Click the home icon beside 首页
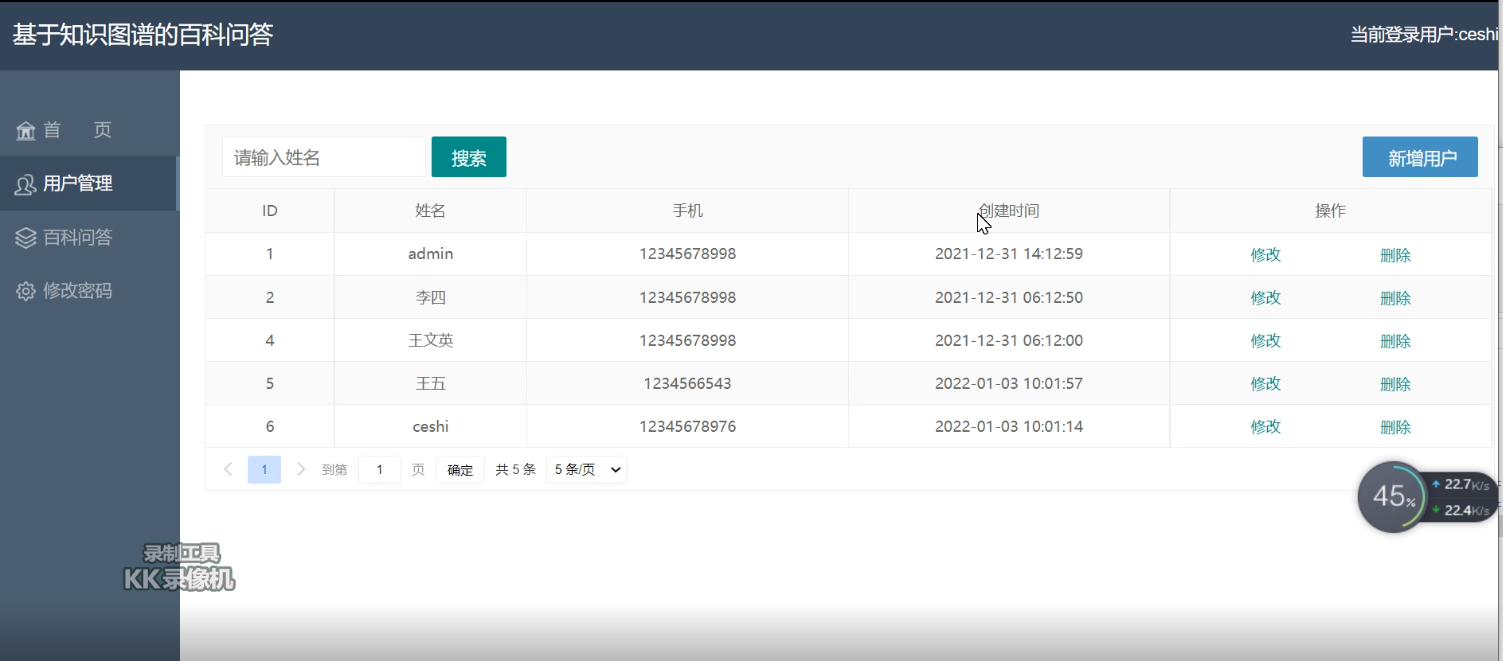Screen dimensions: 1503x661 point(26,131)
